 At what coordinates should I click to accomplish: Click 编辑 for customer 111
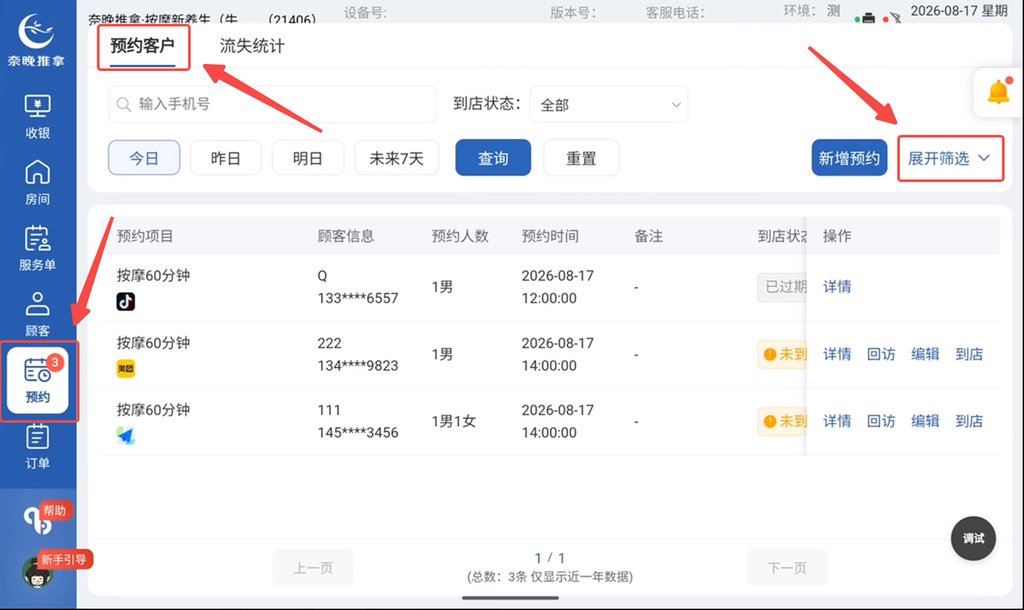point(925,421)
